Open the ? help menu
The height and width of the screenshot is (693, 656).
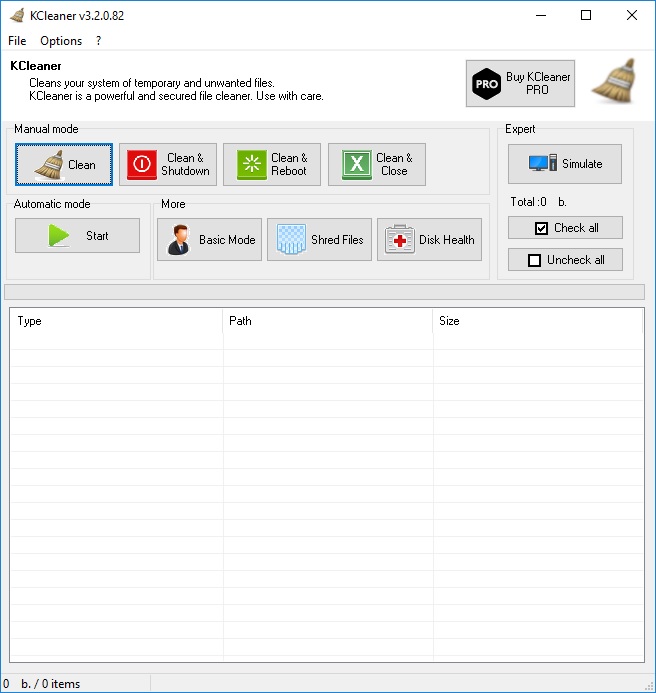click(x=99, y=41)
